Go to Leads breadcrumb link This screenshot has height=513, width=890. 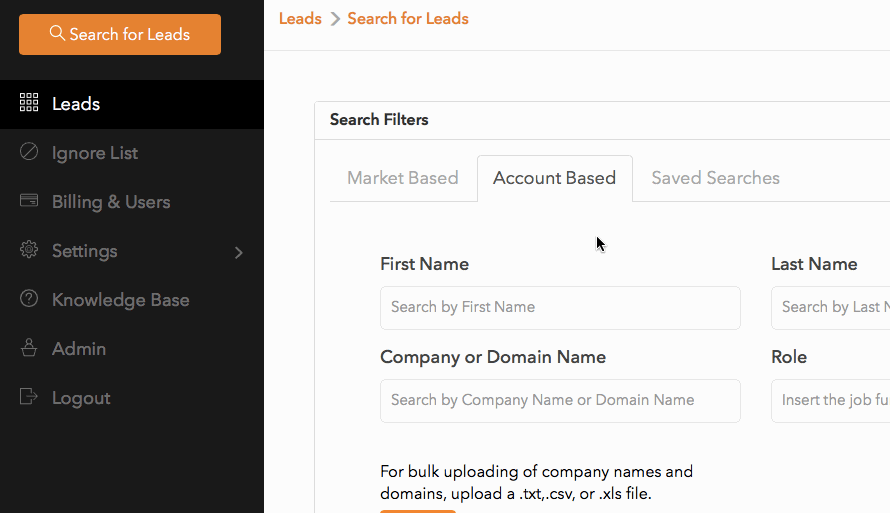tap(300, 19)
